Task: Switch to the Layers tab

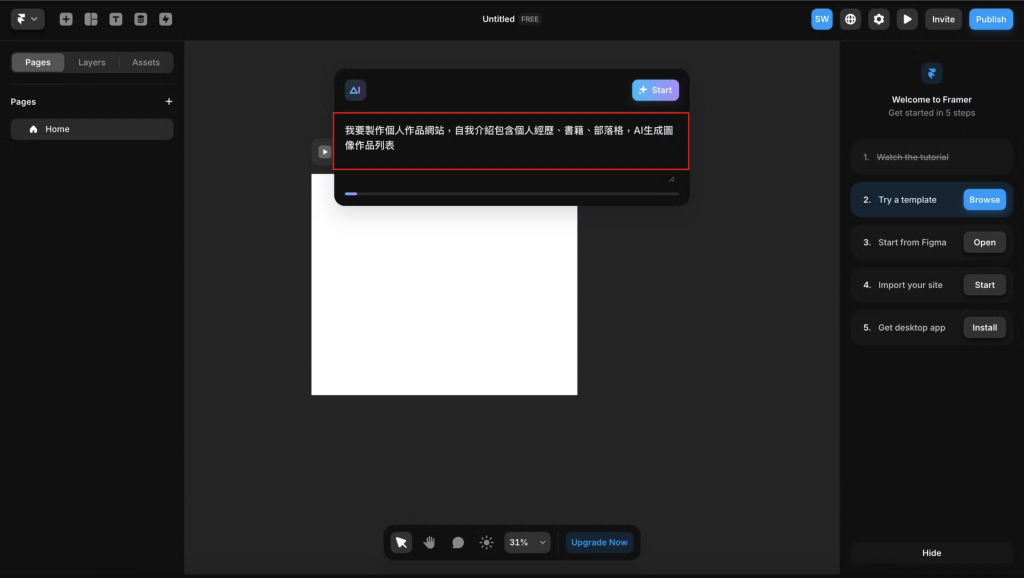Action: (91, 62)
